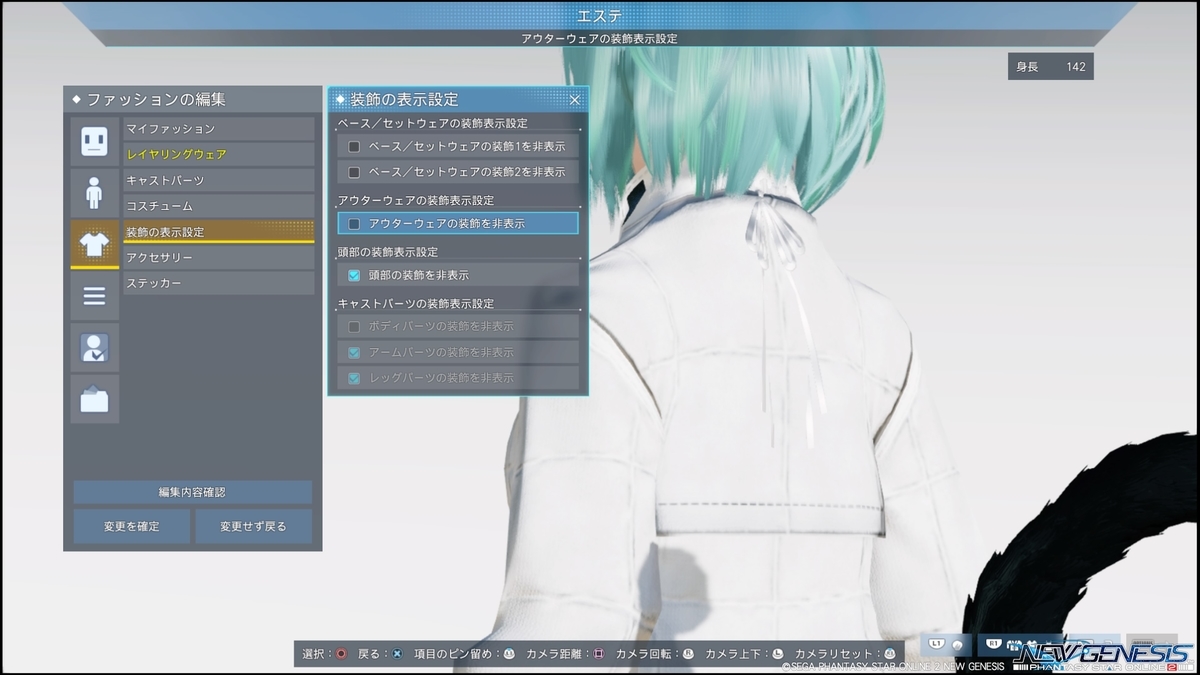Click the カメラ上下 stick icon
Viewport: 1200px width, 675px height.
tap(777, 654)
